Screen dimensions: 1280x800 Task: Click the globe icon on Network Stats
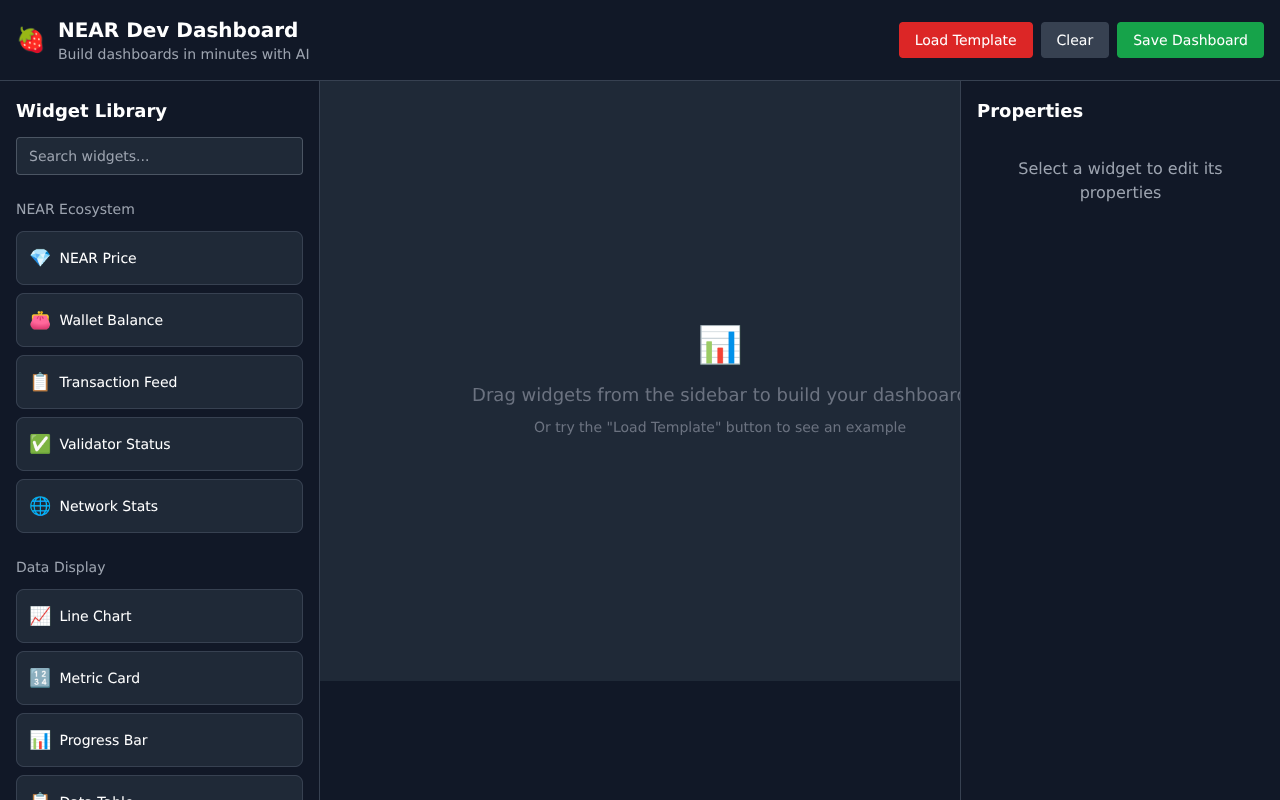coord(39,506)
